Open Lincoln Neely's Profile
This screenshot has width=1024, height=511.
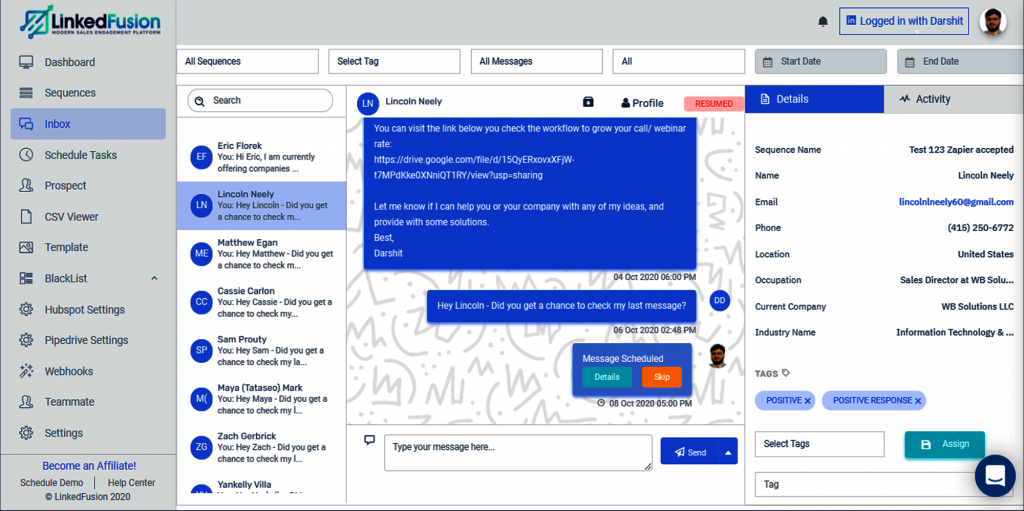pos(642,103)
